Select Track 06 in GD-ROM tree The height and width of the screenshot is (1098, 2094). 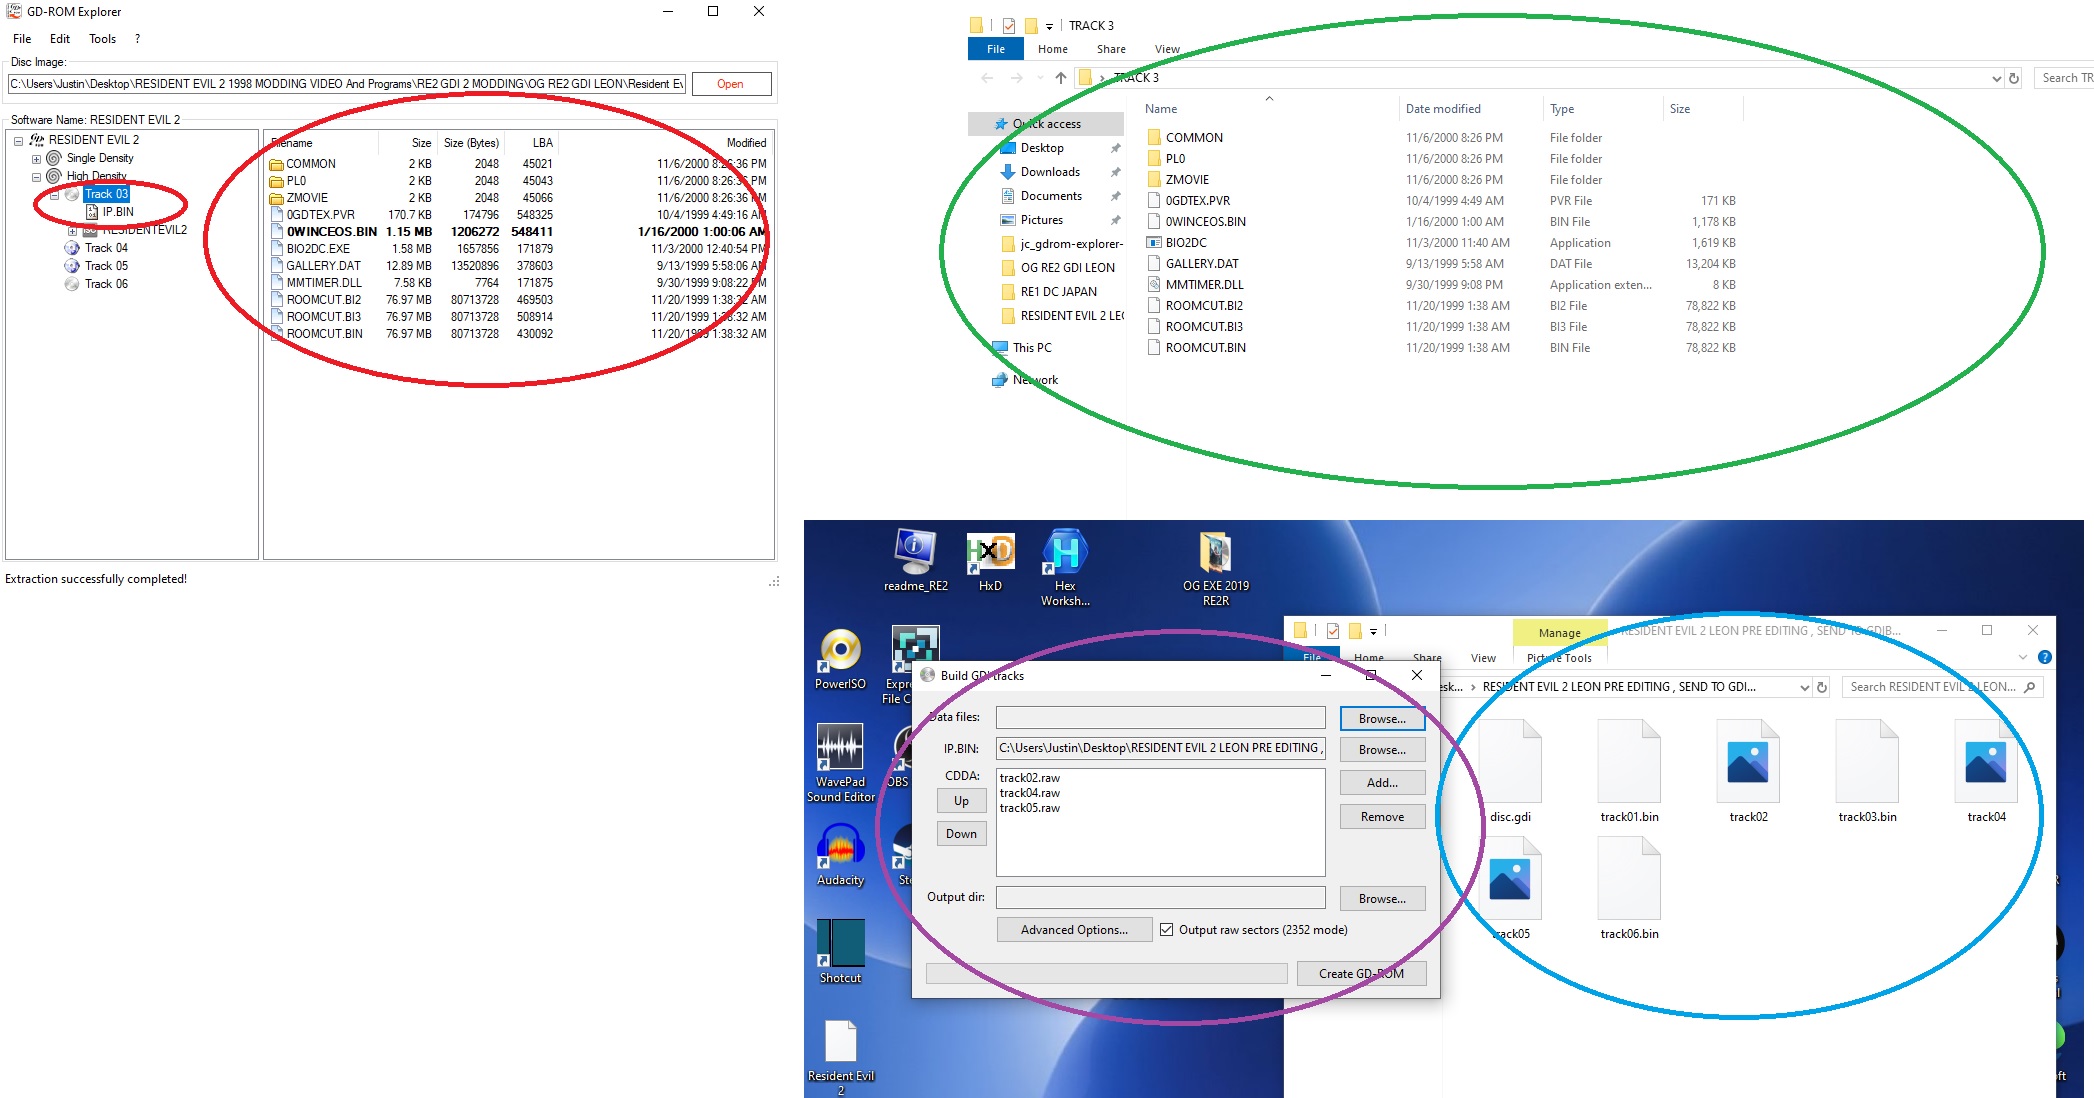(x=106, y=284)
